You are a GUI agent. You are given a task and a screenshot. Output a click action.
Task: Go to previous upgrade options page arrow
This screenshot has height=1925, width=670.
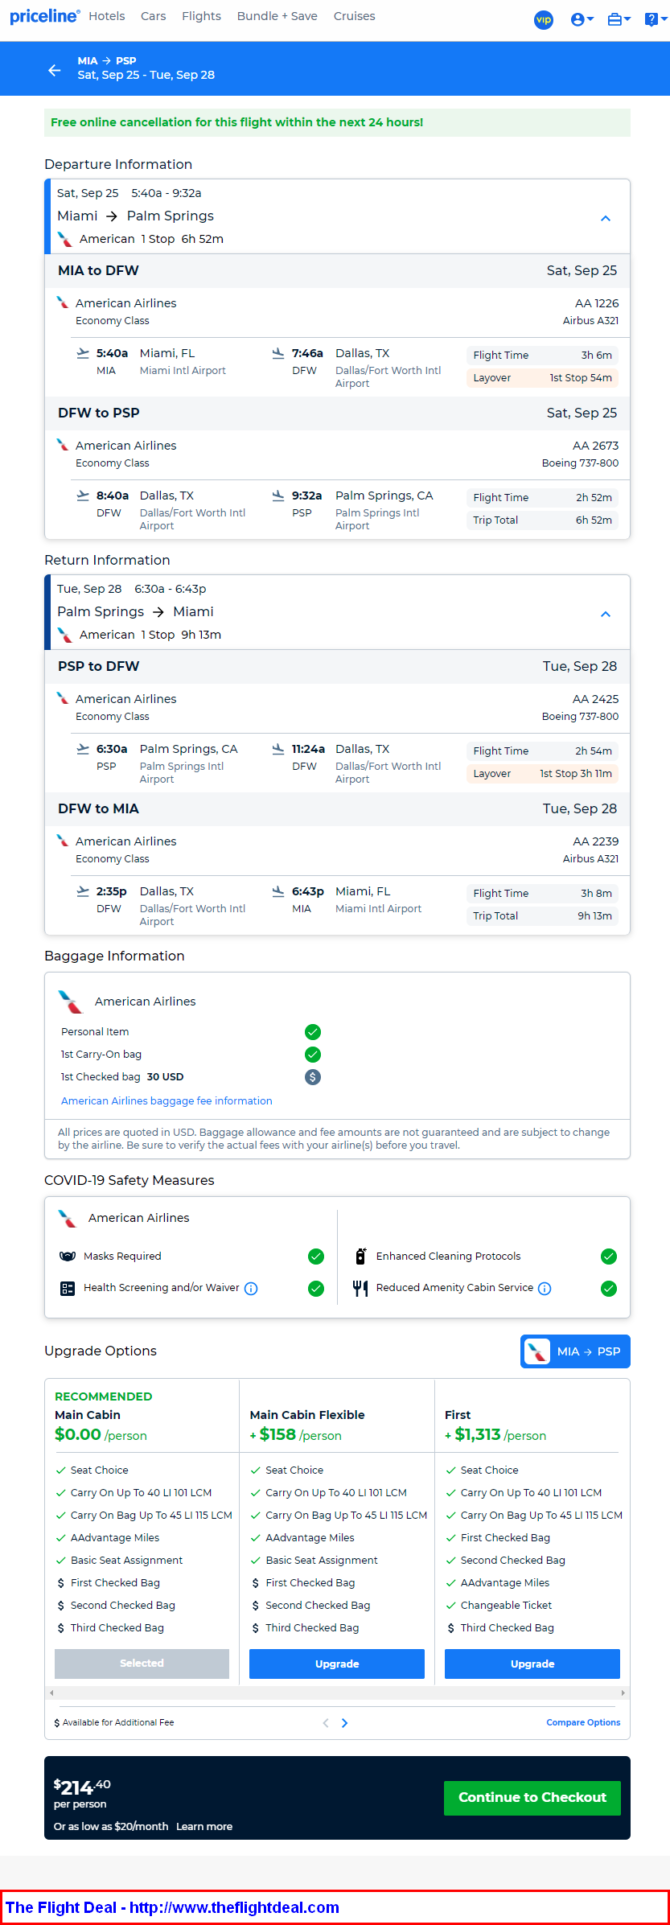tap(325, 1723)
